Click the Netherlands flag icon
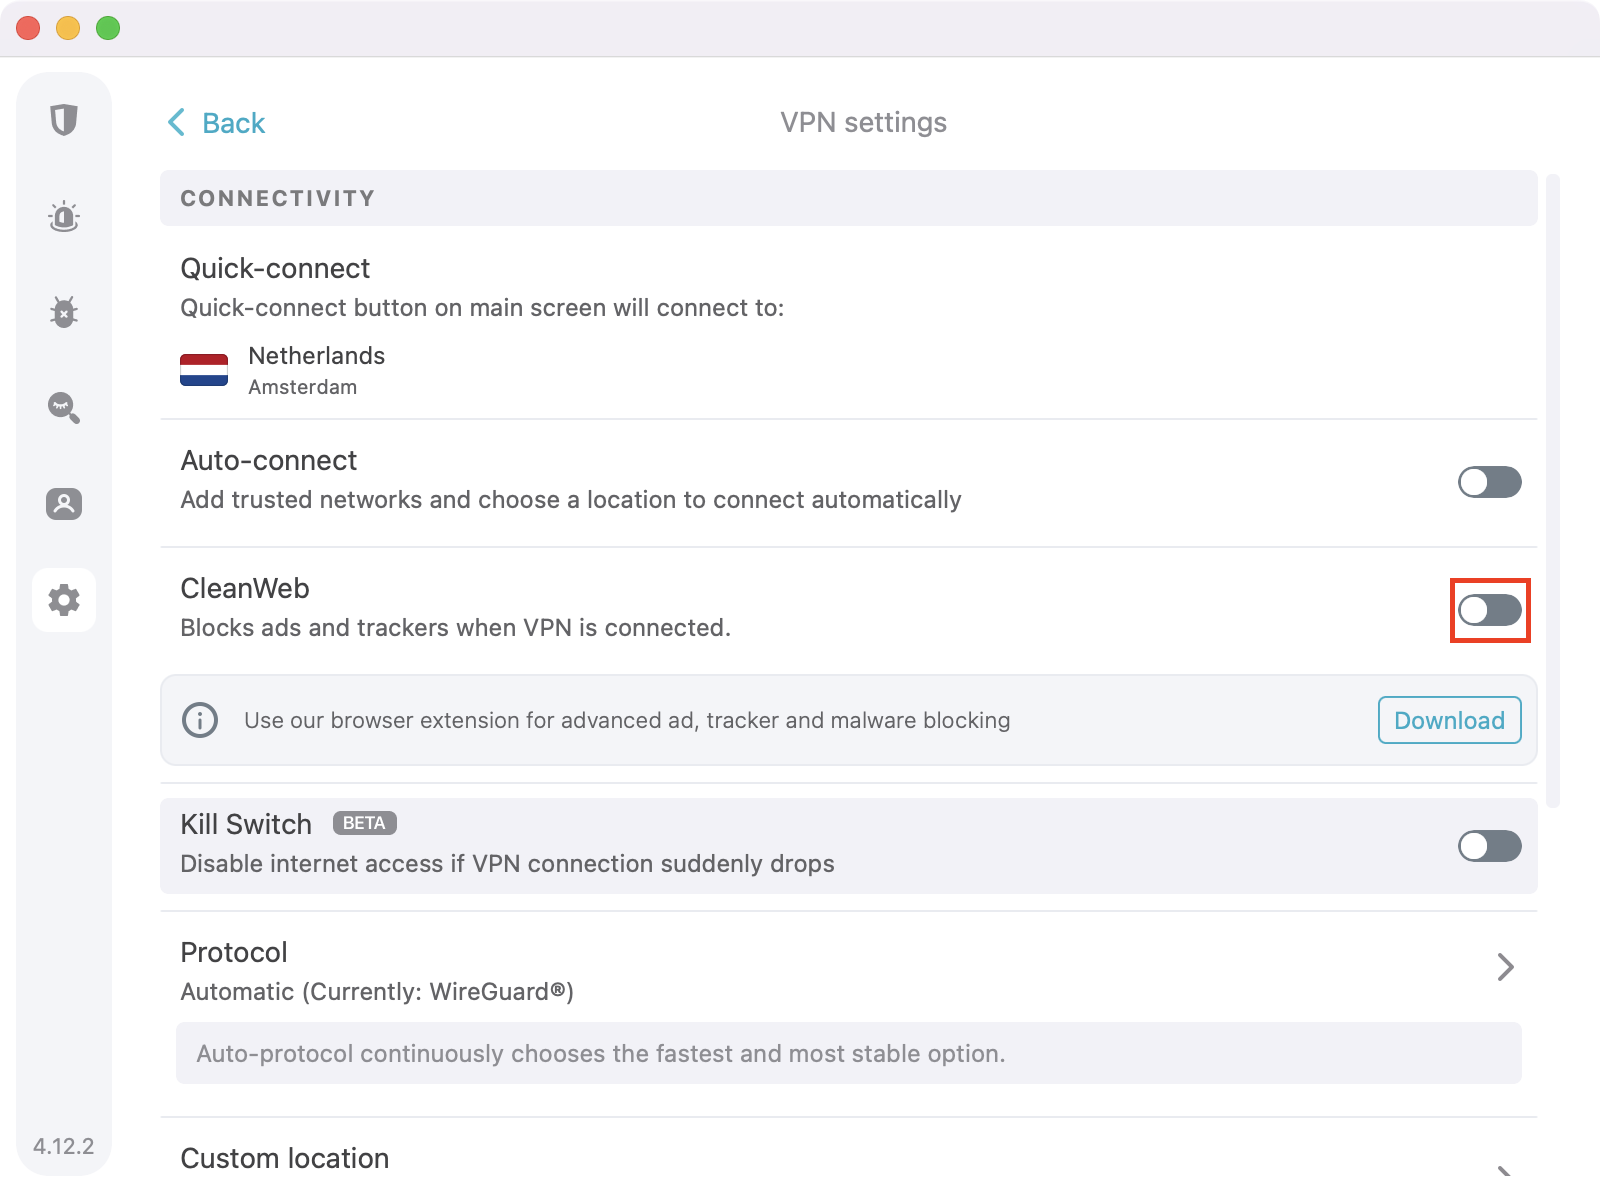Screen dimensions: 1600x1192 point(204,370)
